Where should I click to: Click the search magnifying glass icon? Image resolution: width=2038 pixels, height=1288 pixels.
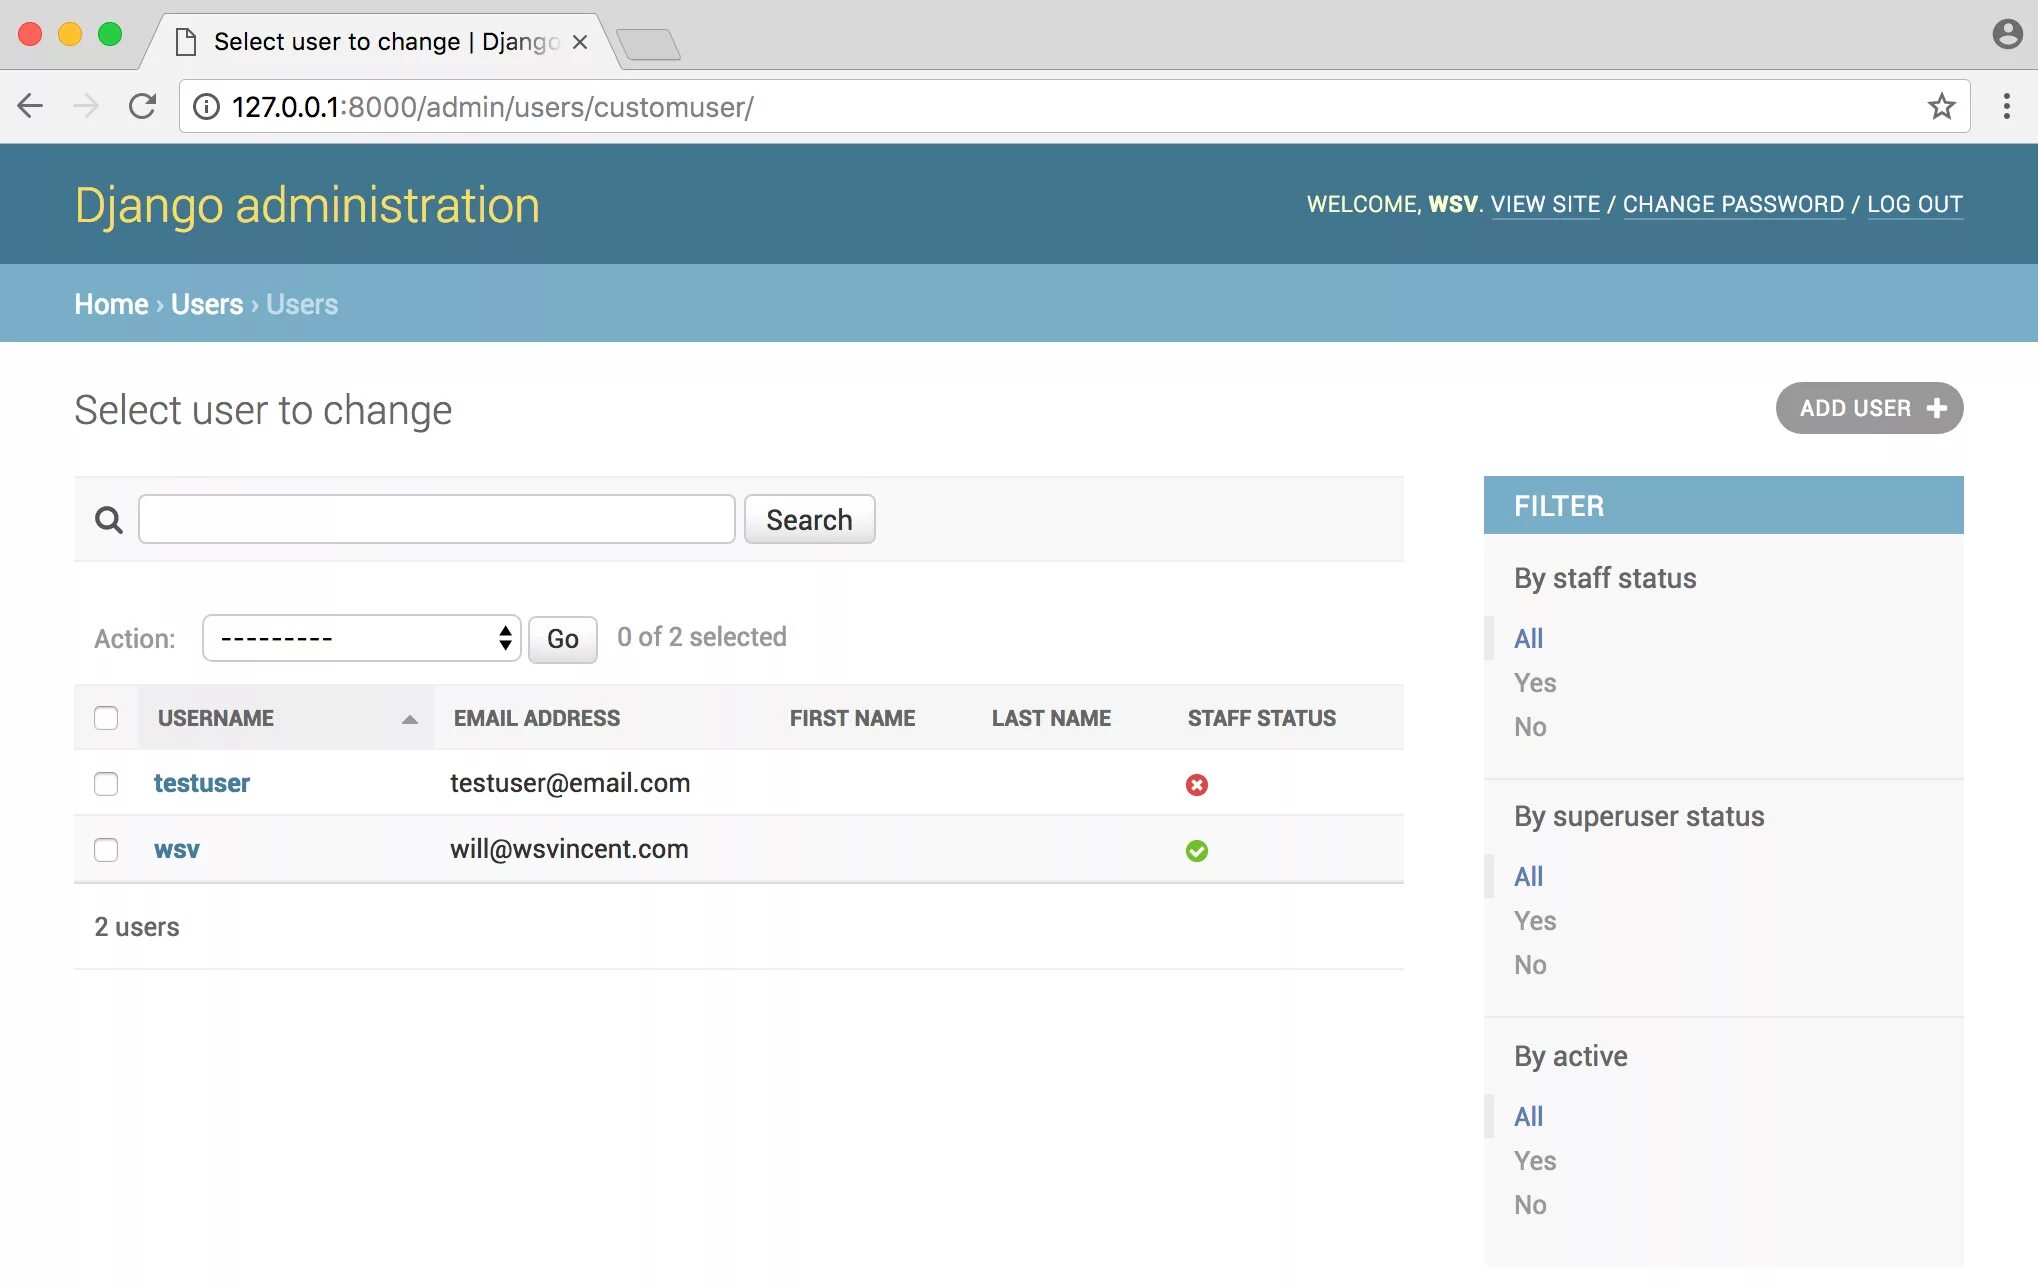(108, 518)
